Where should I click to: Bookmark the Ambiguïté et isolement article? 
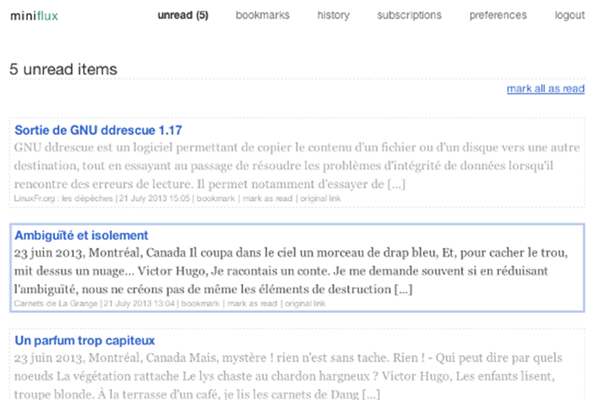214,303
